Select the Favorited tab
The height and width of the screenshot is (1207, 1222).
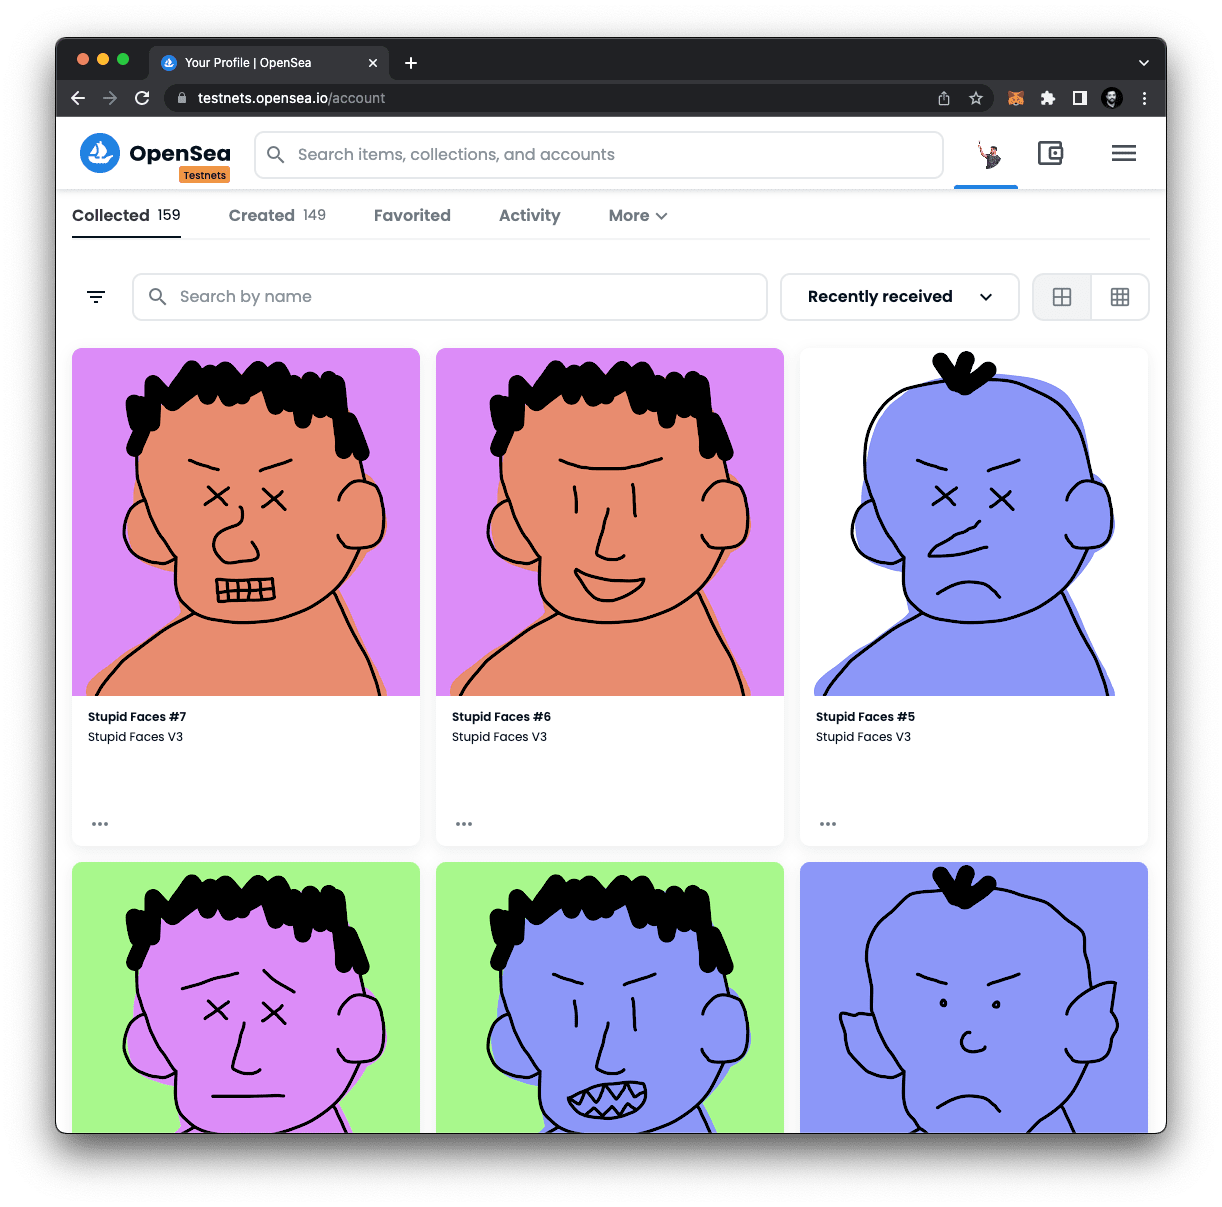(x=412, y=215)
